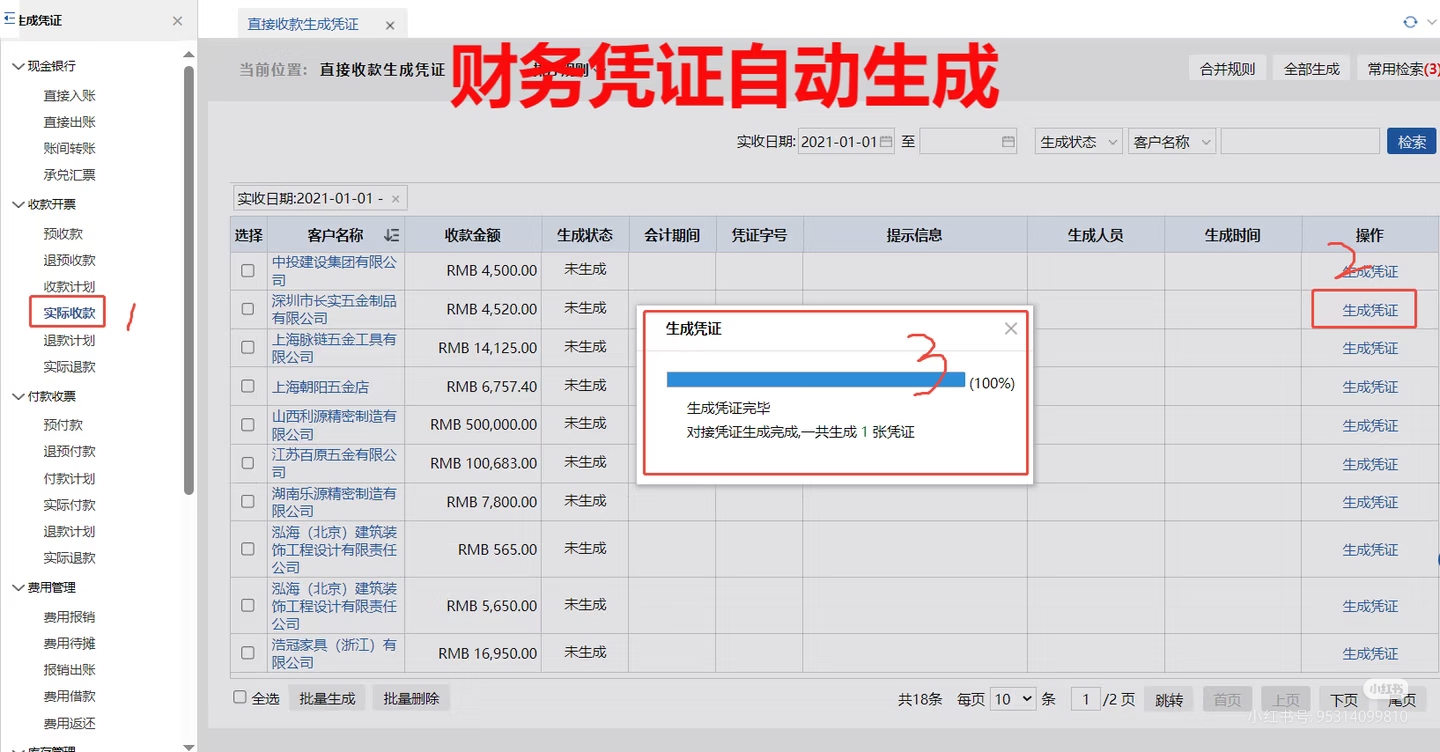
Task: Open the 生成状态 dropdown
Action: (1078, 142)
